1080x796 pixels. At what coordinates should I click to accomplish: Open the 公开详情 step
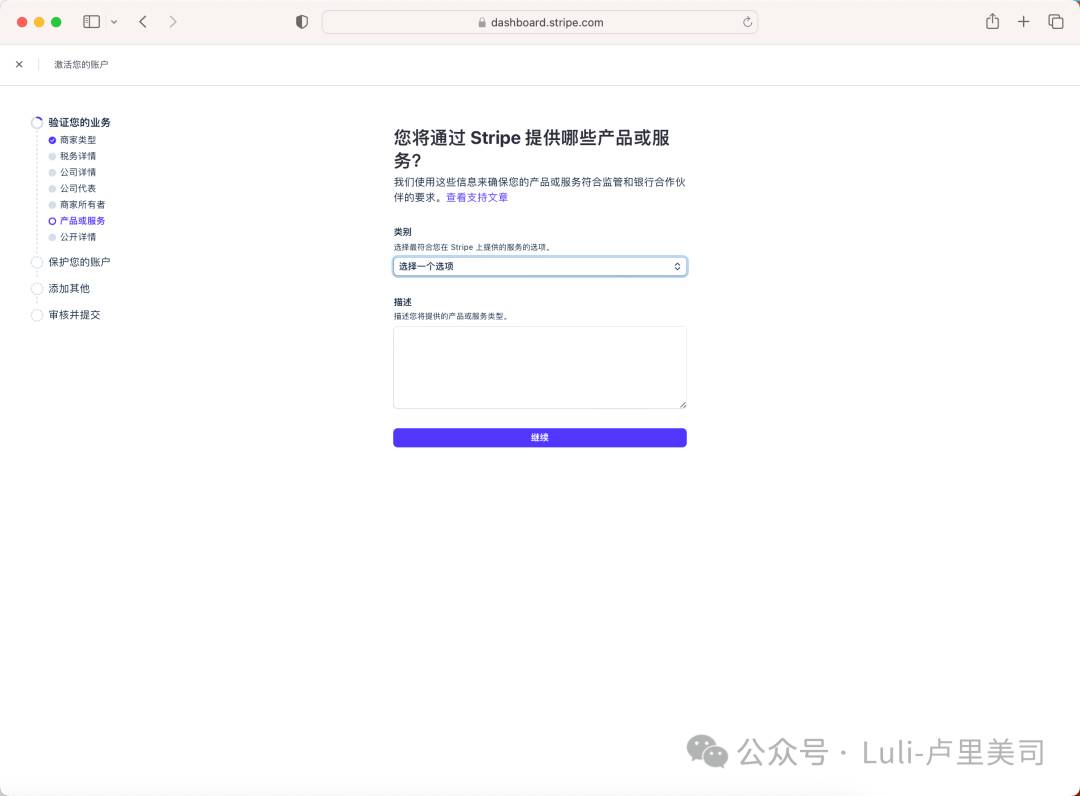click(78, 237)
